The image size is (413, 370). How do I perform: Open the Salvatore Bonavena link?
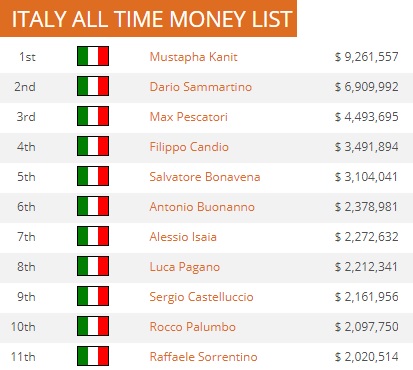click(x=205, y=177)
